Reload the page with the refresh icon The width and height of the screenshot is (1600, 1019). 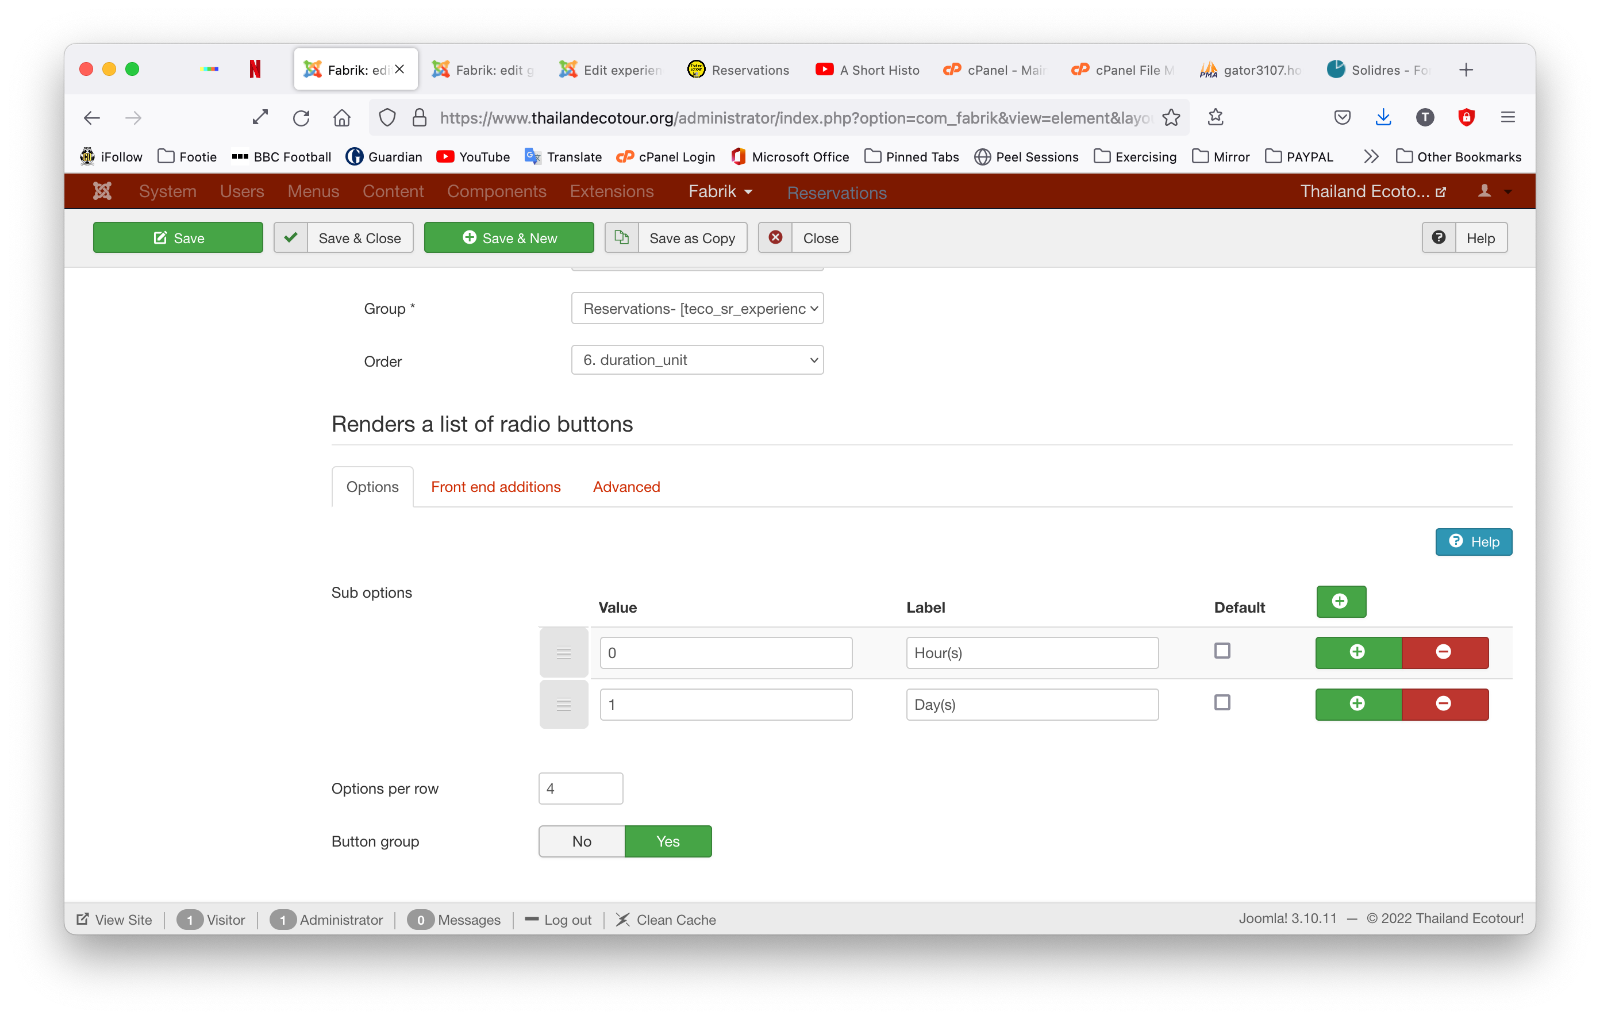[x=301, y=118]
